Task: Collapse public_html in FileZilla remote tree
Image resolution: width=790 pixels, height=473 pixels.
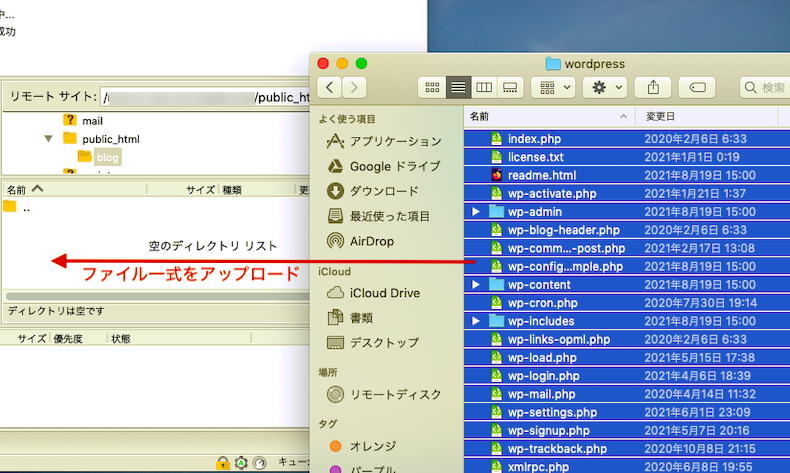Action: [x=48, y=139]
